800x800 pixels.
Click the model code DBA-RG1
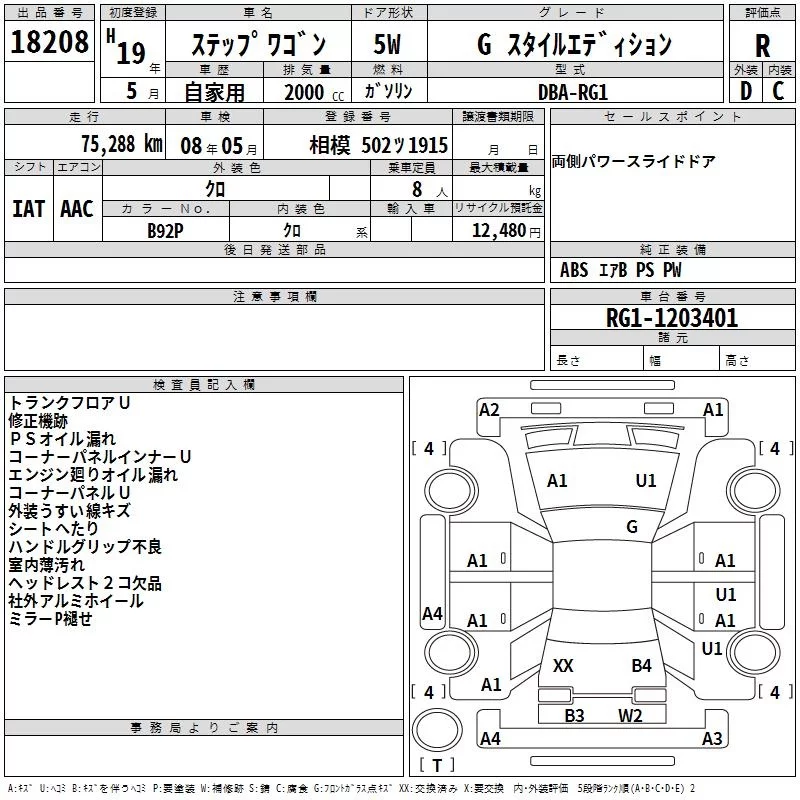[x=573, y=92]
